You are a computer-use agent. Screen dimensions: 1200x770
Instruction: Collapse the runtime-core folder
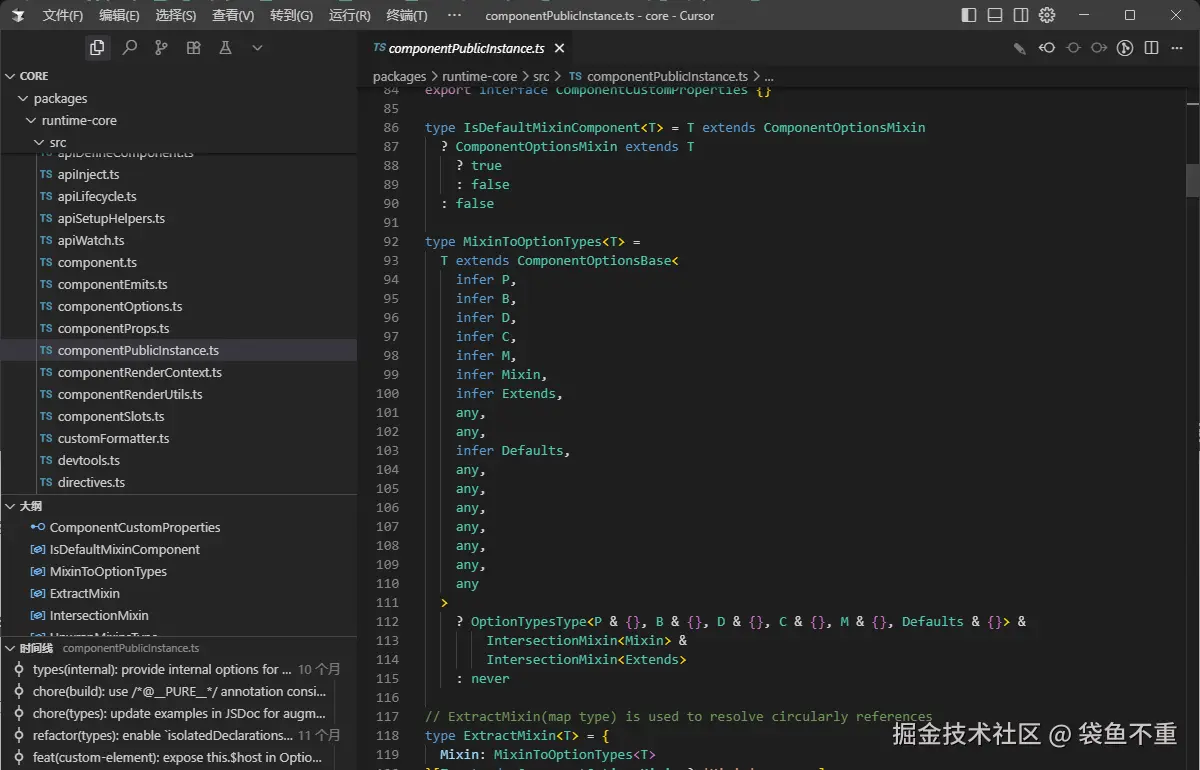(x=79, y=120)
